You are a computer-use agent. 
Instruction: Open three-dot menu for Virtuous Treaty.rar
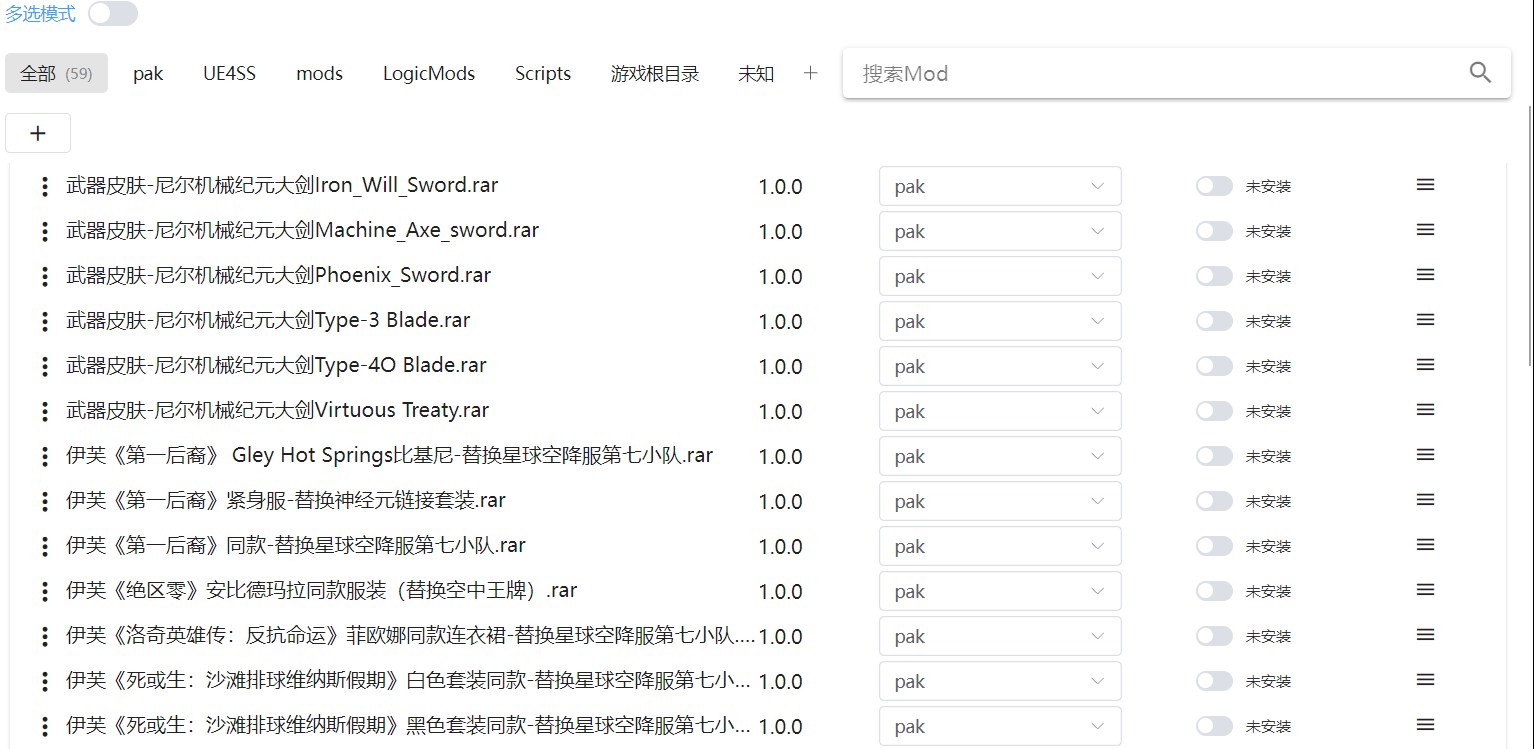click(44, 412)
